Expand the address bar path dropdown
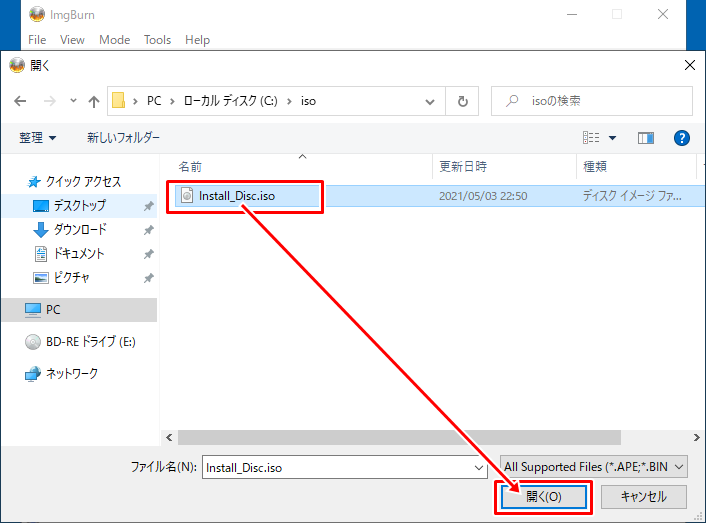The height and width of the screenshot is (523, 706). tap(429, 101)
